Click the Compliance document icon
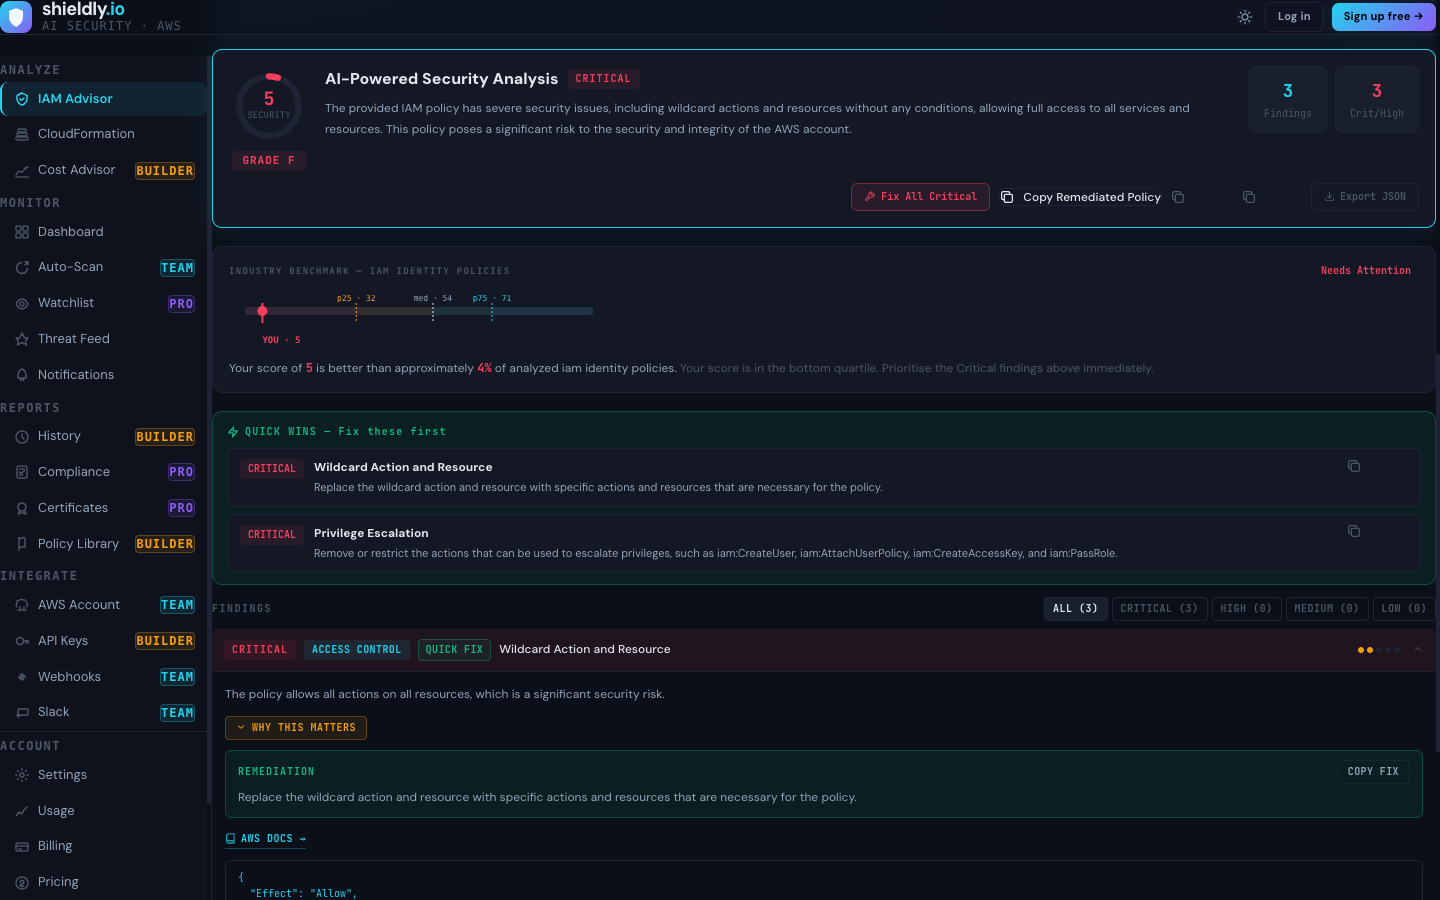 pyautogui.click(x=22, y=472)
